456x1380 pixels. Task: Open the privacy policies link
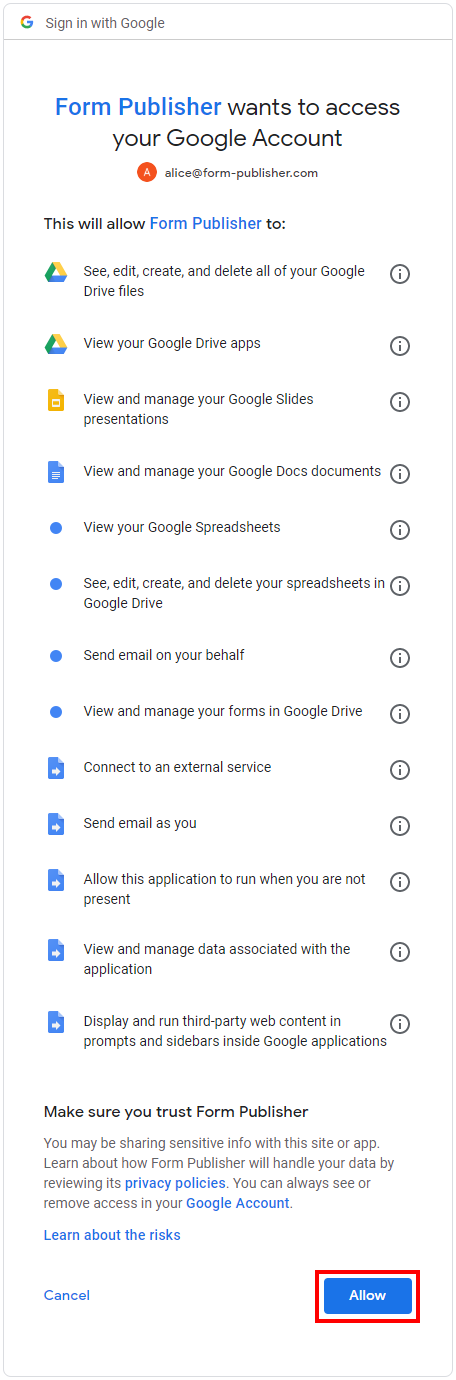pyautogui.click(x=175, y=1183)
